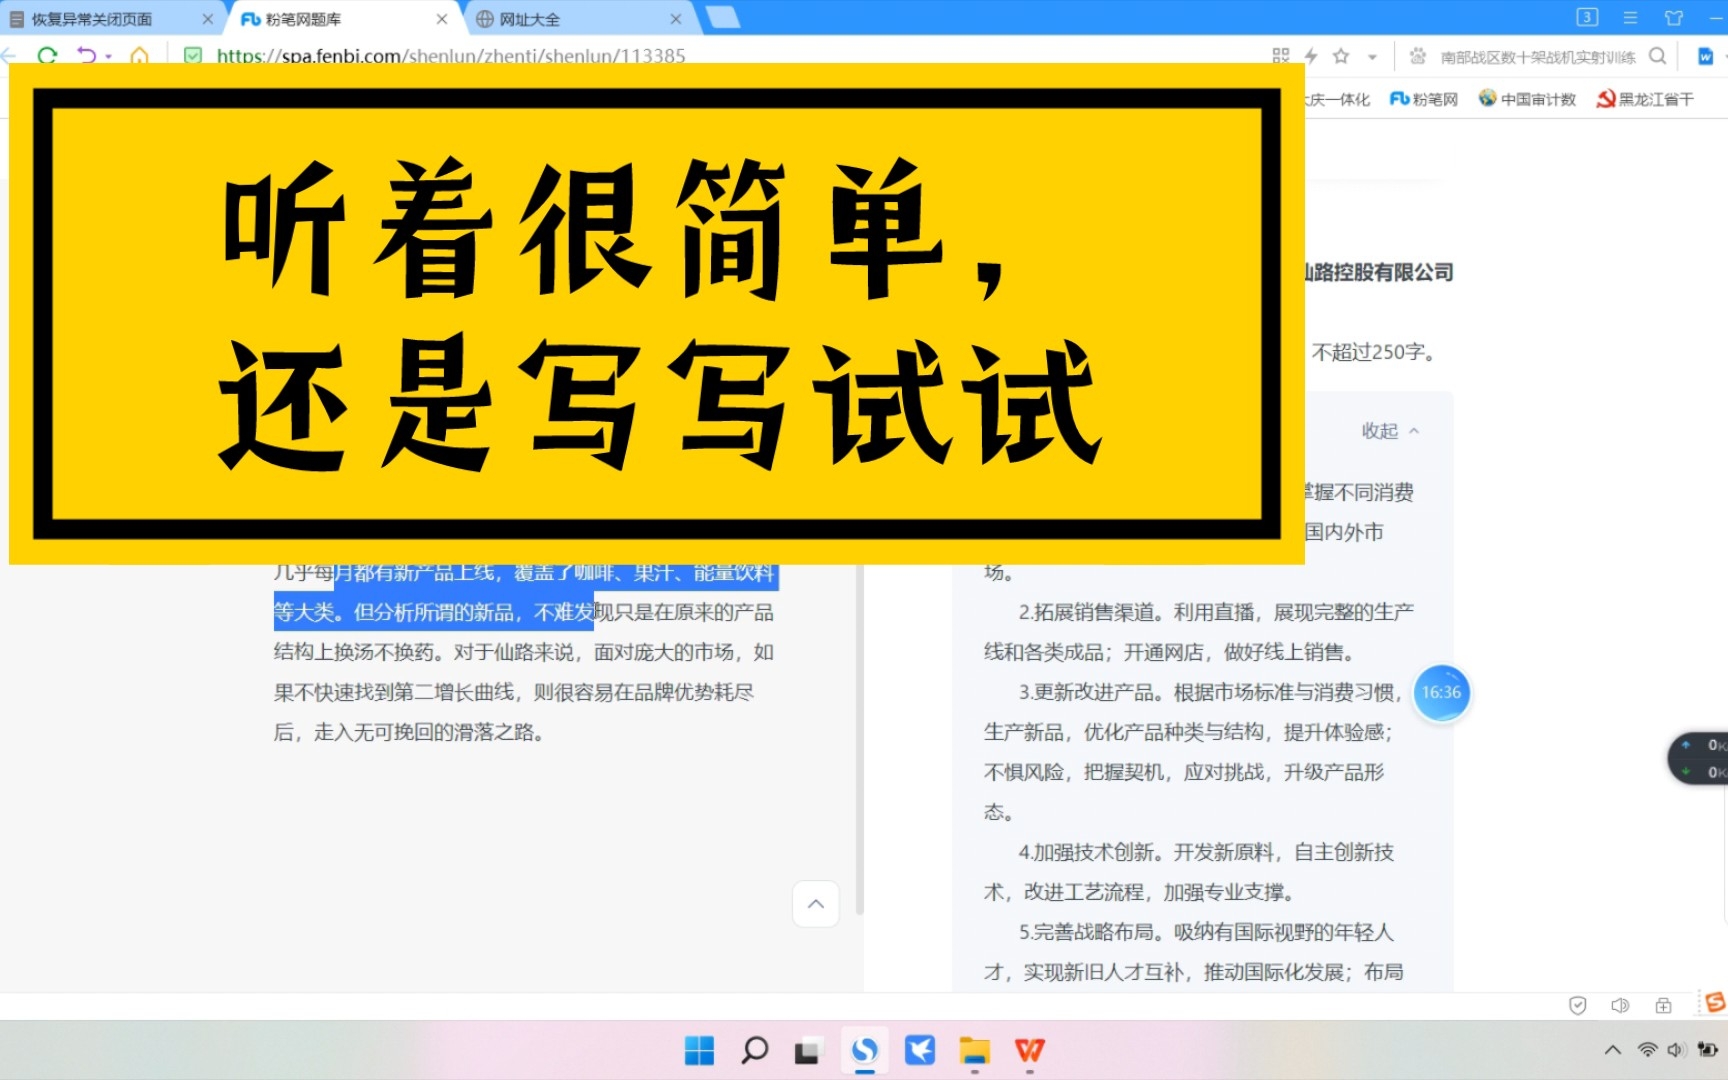Screen dimensions: 1728x1080
Task: Close the 恢复异常关闭页面 tab
Action: (208, 19)
